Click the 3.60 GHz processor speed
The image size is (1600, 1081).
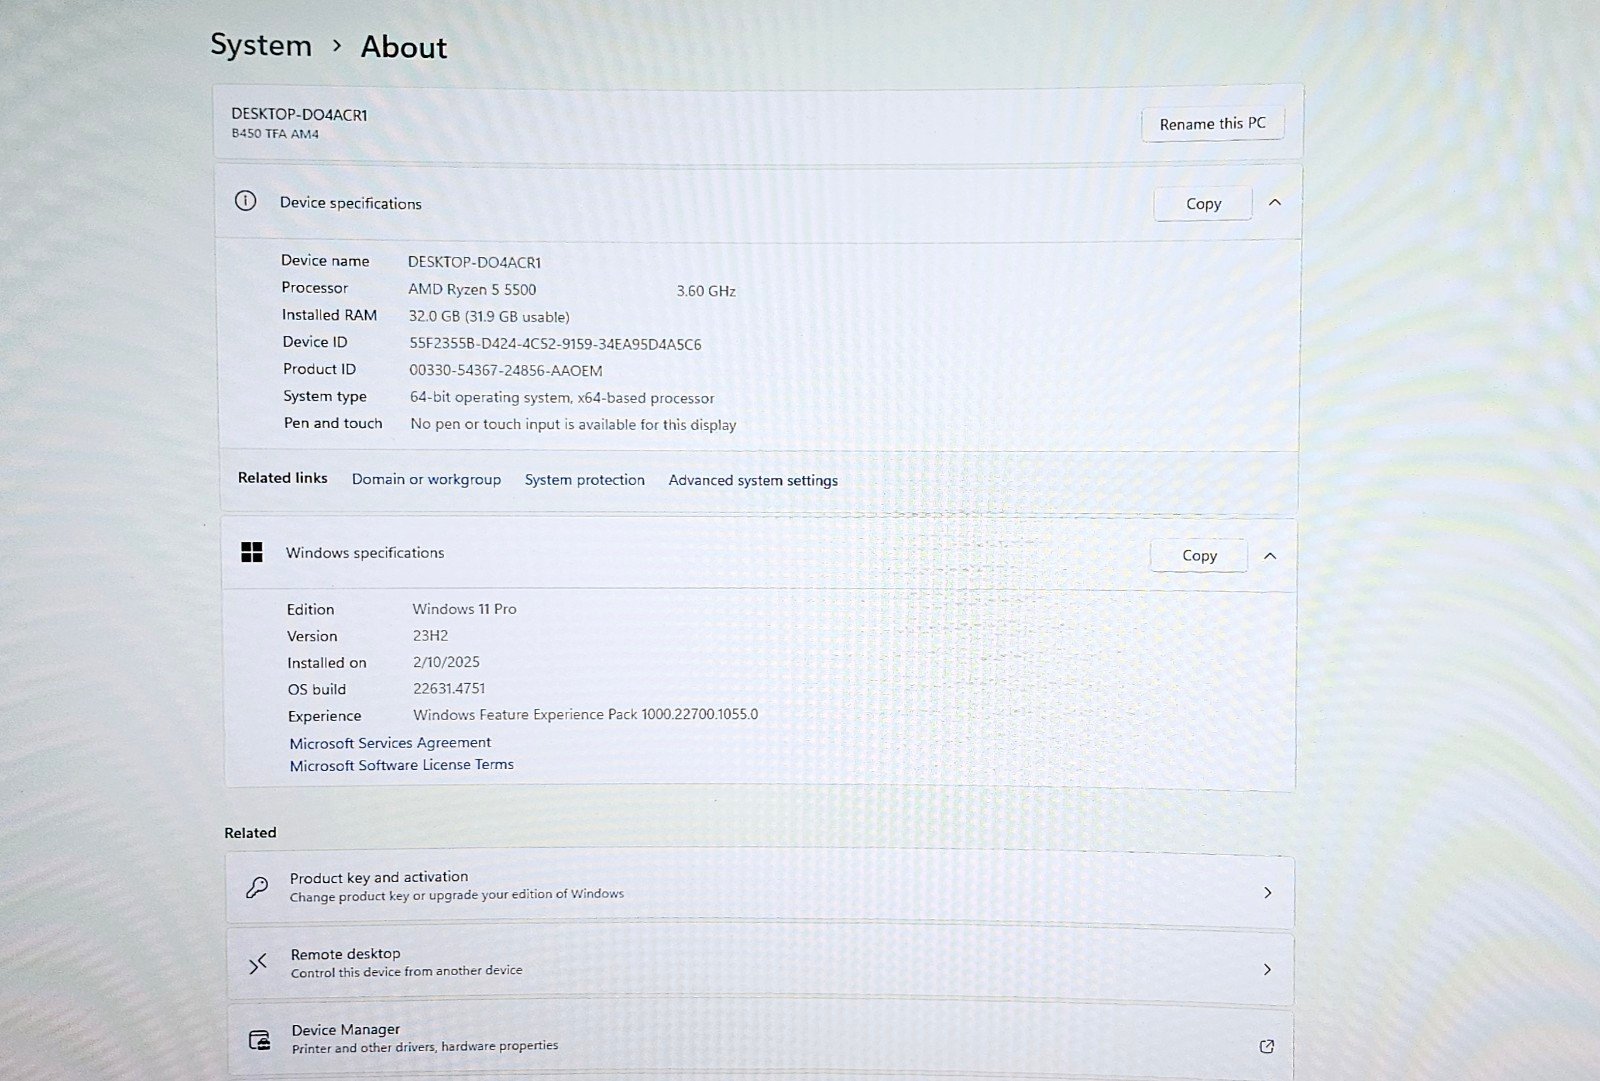click(706, 291)
